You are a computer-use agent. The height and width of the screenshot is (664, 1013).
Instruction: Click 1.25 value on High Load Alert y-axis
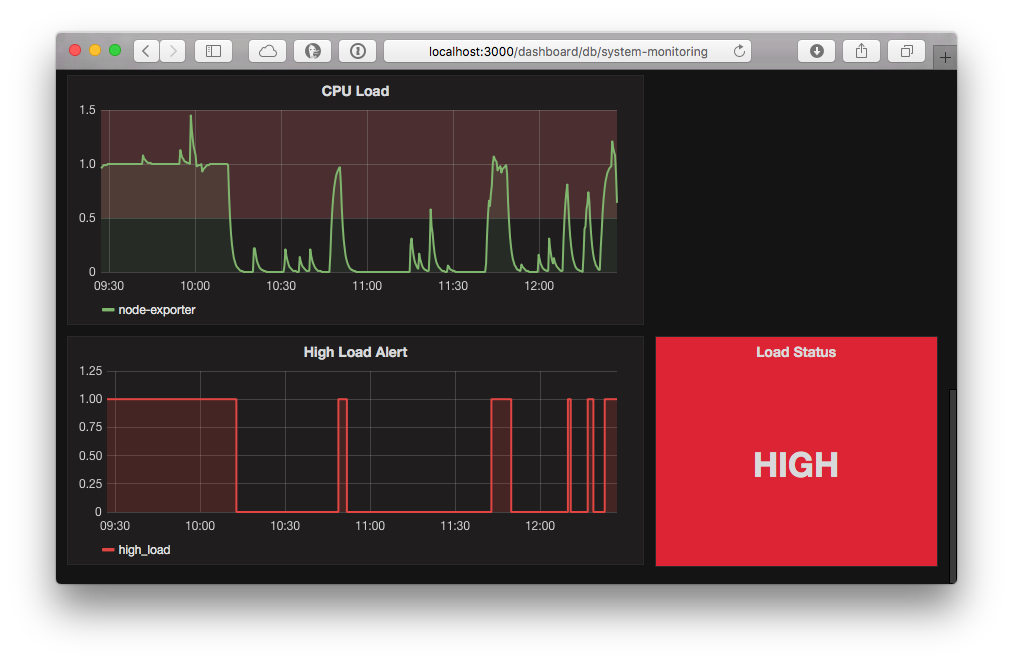pos(90,371)
